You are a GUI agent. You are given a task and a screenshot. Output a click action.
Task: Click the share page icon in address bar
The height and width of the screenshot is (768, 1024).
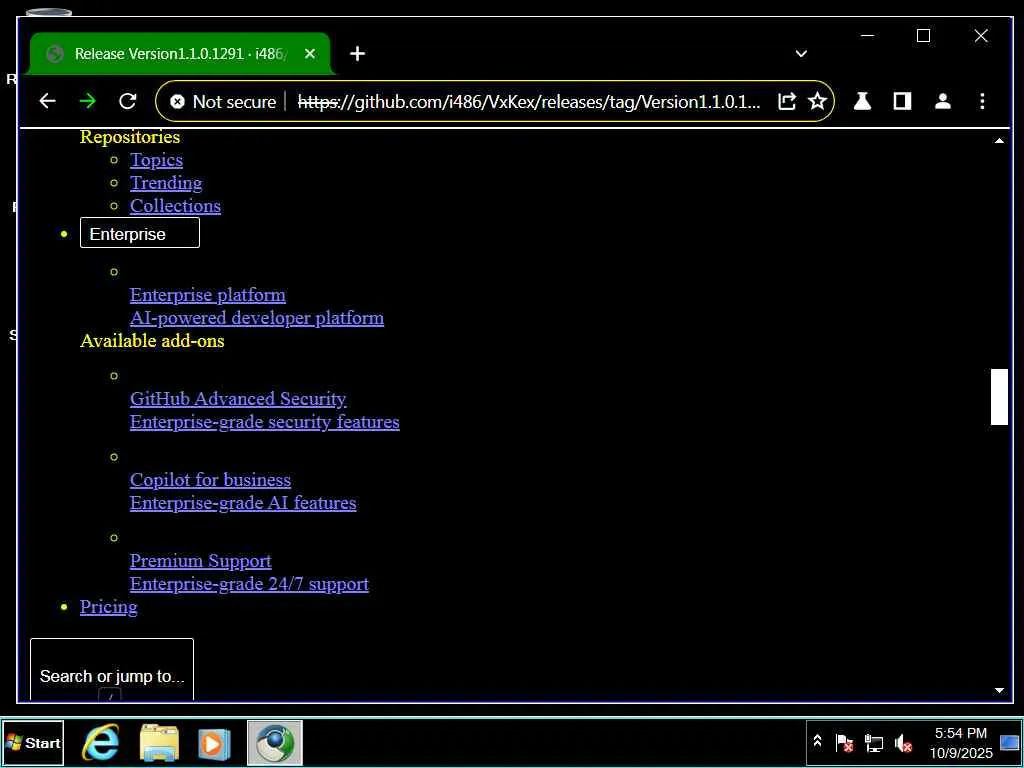pyautogui.click(x=787, y=101)
